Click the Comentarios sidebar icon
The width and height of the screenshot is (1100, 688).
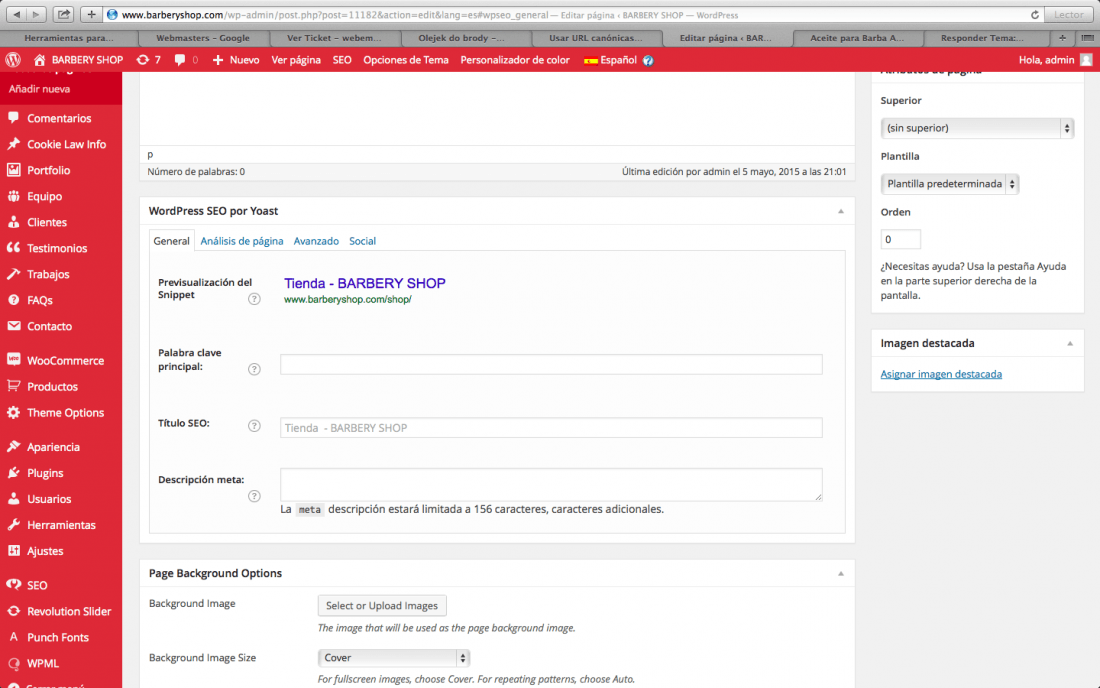click(13, 118)
